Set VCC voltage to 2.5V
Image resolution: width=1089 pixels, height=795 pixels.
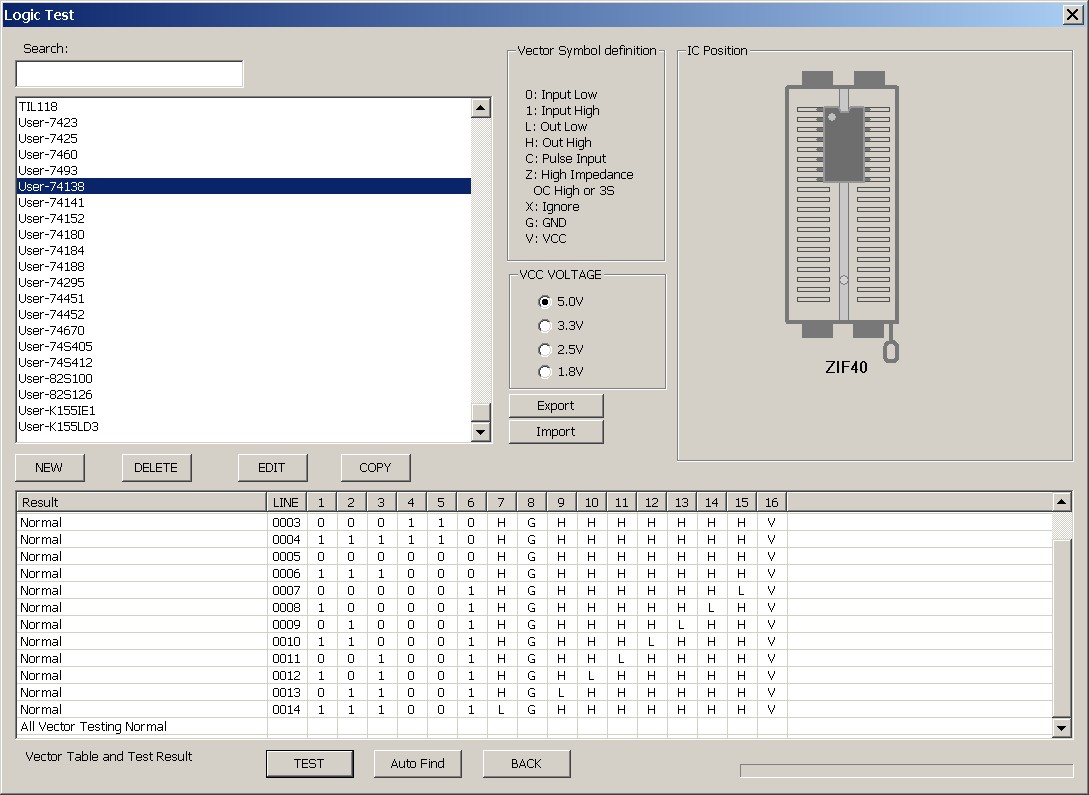click(545, 349)
